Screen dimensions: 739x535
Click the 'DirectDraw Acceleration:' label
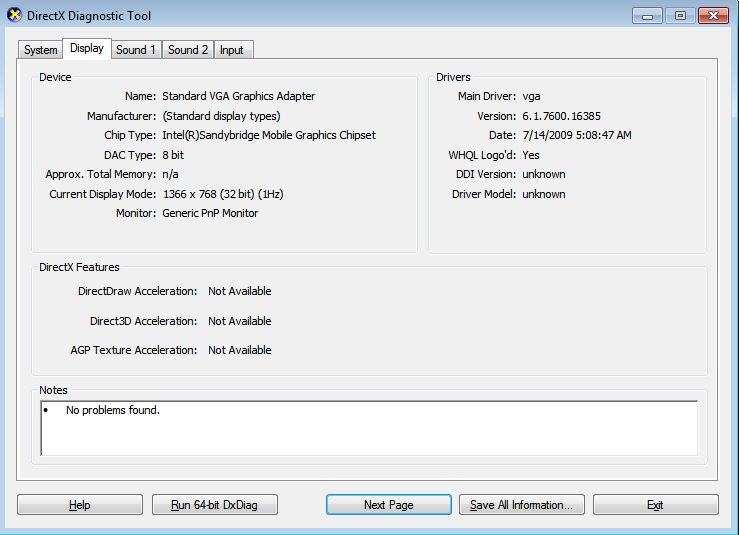point(138,291)
